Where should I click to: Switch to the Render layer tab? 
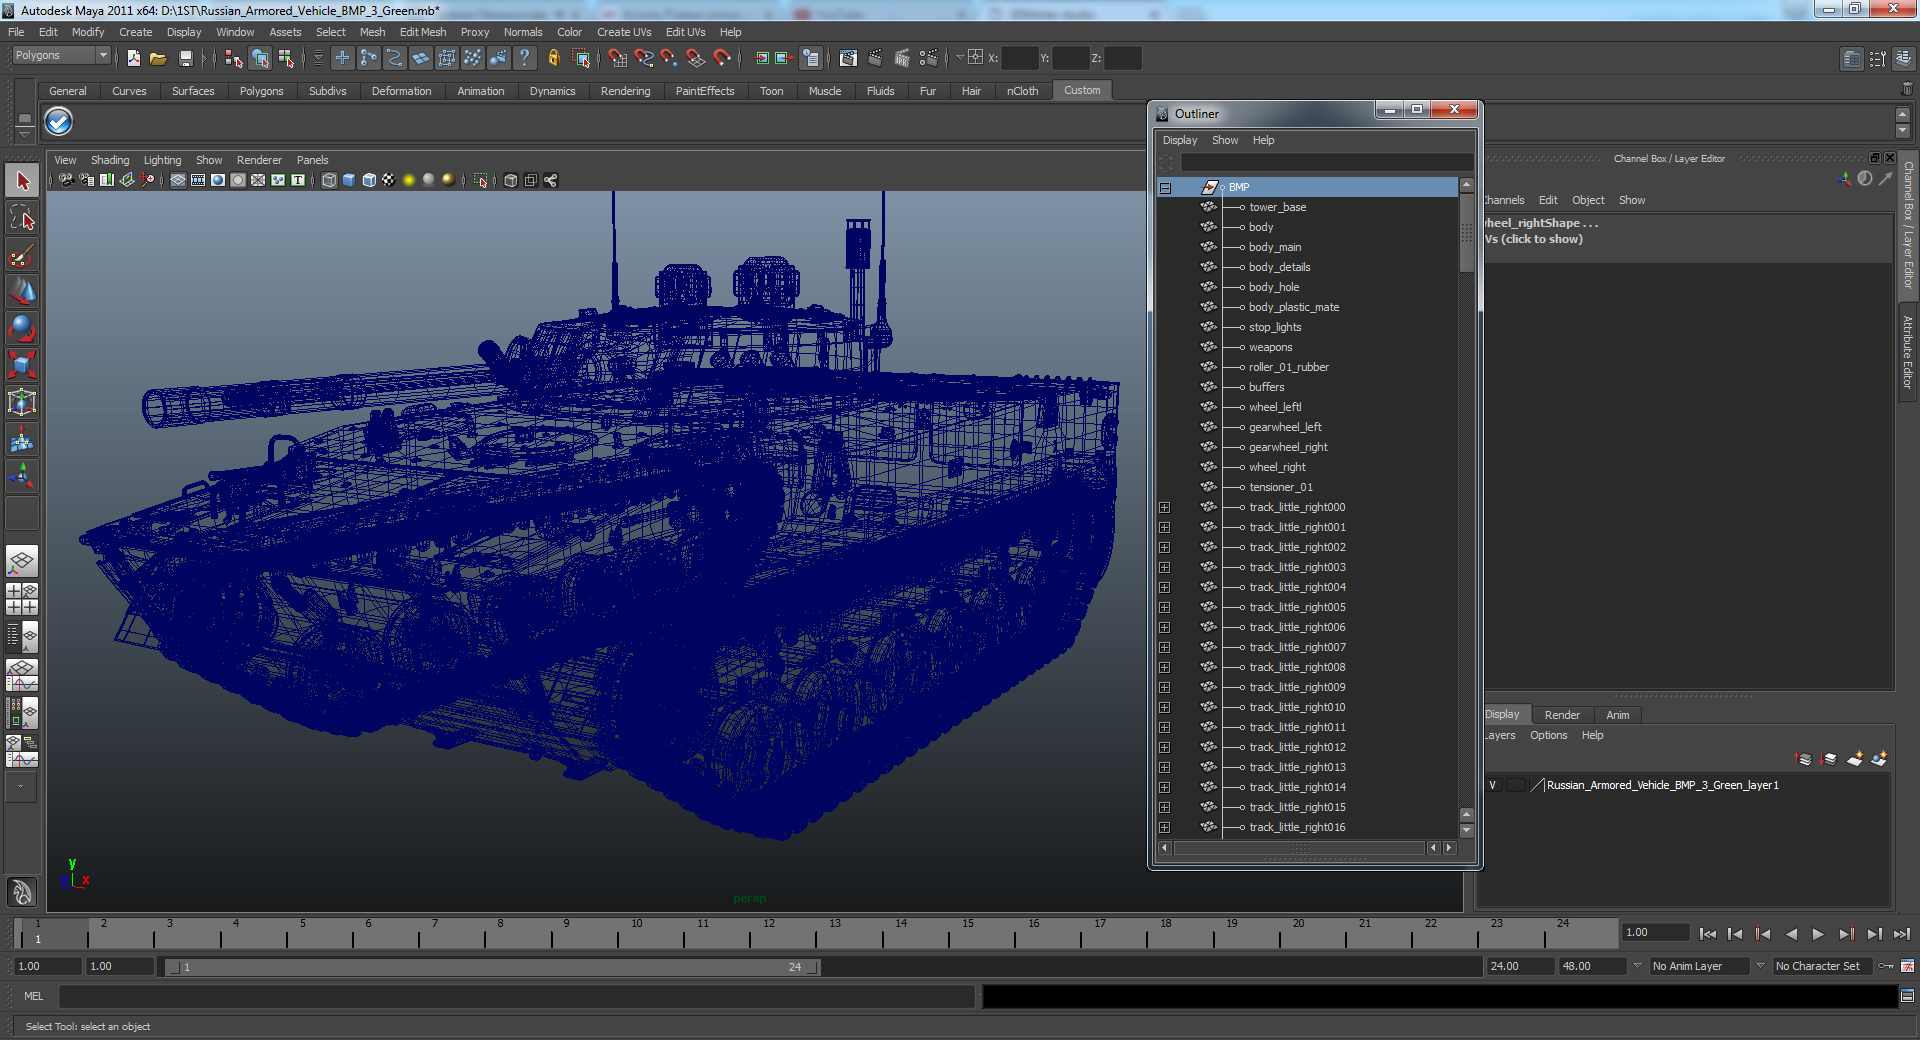[x=1562, y=715]
